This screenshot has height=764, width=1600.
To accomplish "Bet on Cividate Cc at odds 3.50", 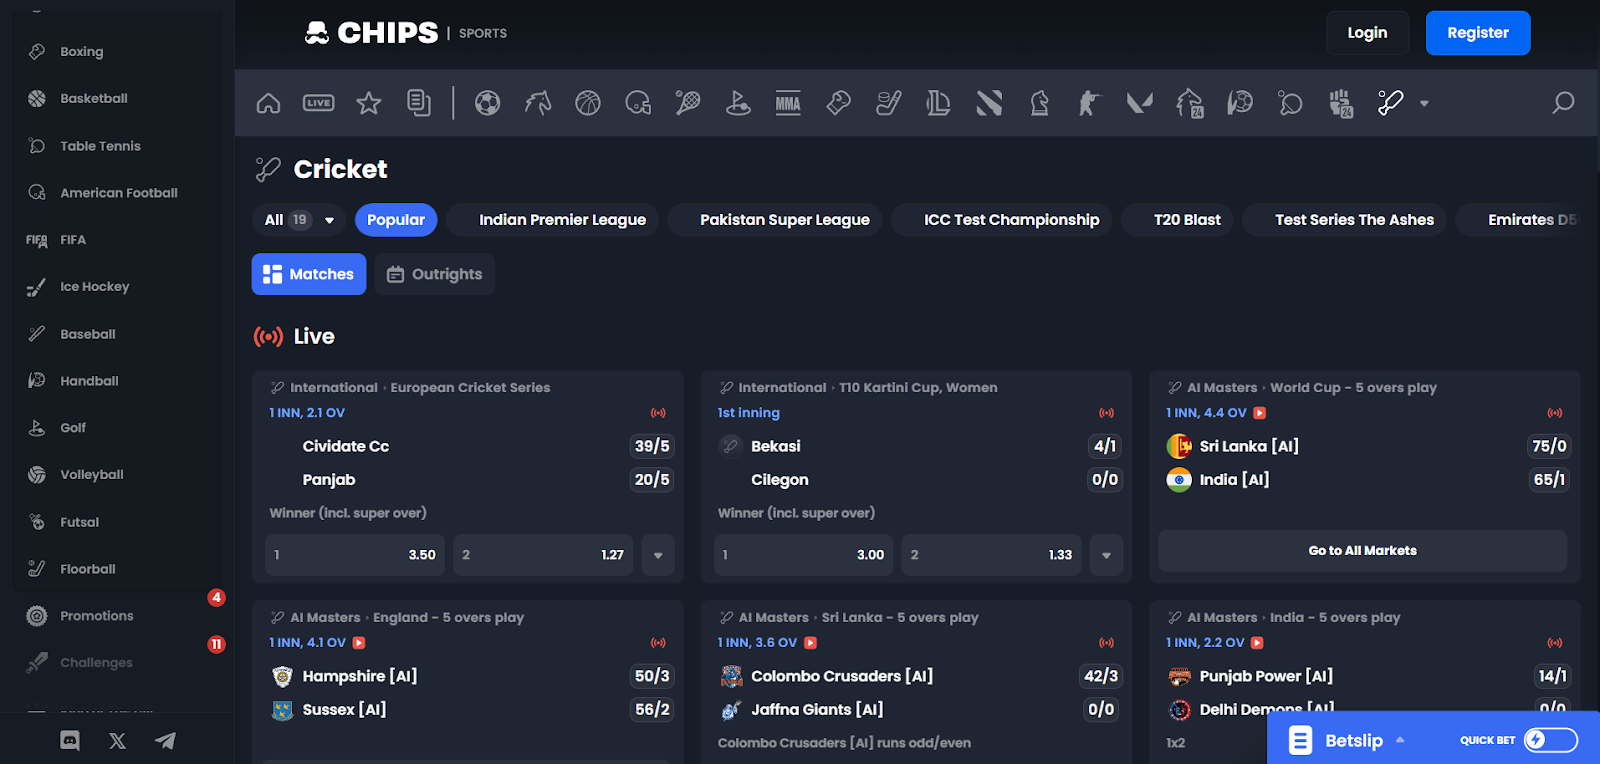I will click(355, 555).
